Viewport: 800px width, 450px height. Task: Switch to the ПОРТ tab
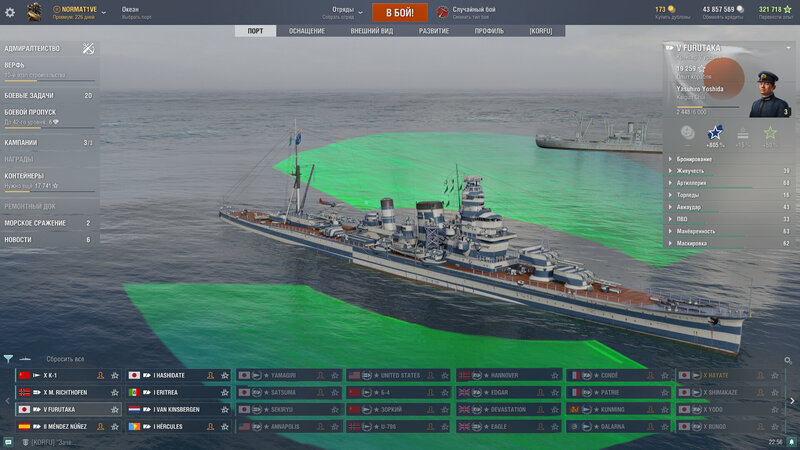(x=256, y=31)
